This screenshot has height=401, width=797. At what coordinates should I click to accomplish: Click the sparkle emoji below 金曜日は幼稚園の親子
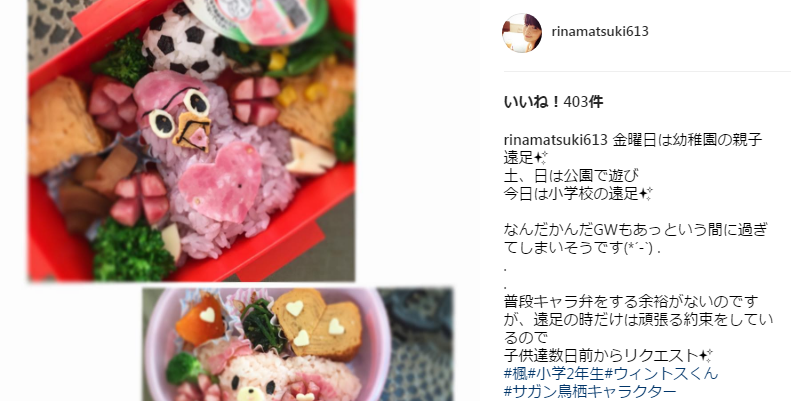[541, 158]
